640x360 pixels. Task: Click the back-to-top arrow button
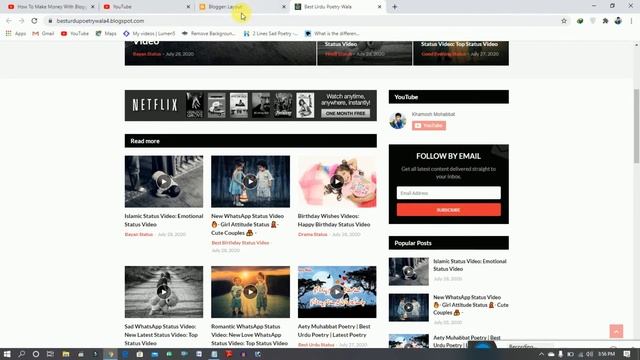(616, 331)
